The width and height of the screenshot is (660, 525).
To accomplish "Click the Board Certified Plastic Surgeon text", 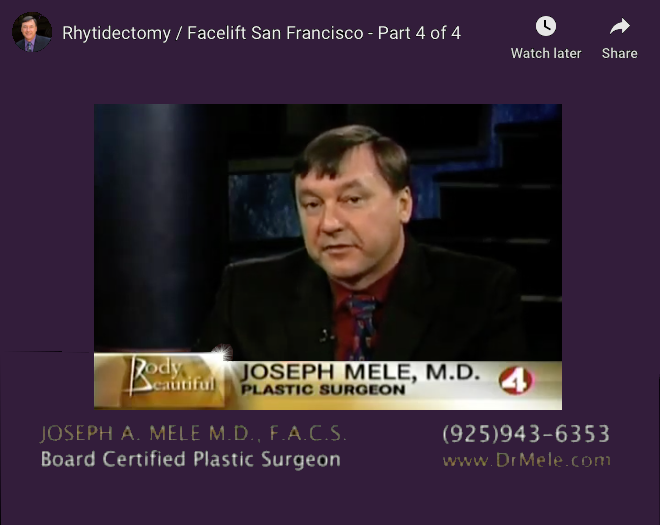I will [191, 459].
